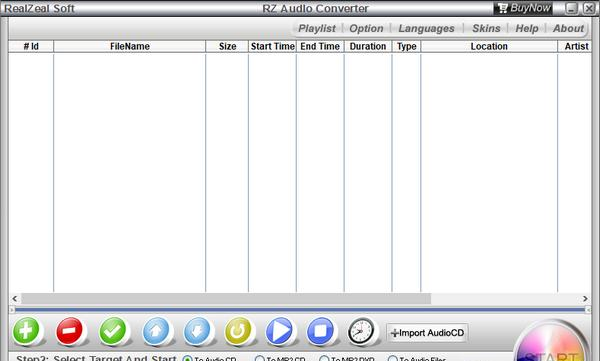Screen dimensions: 600x361
Task: Sort by the Duration column header
Action: (x=368, y=46)
